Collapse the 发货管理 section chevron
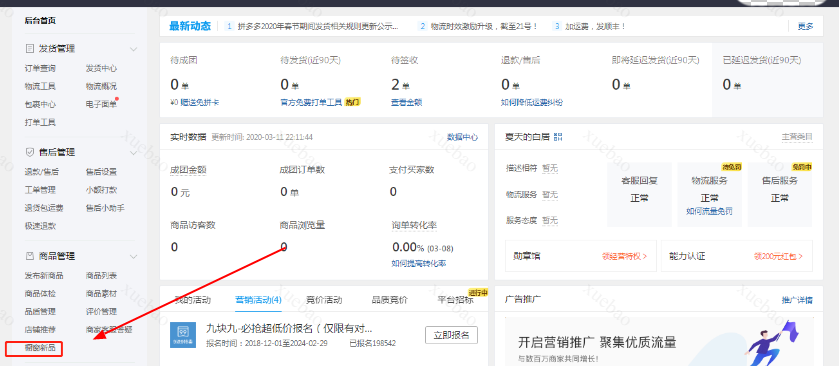The width and height of the screenshot is (839, 366). tap(133, 49)
